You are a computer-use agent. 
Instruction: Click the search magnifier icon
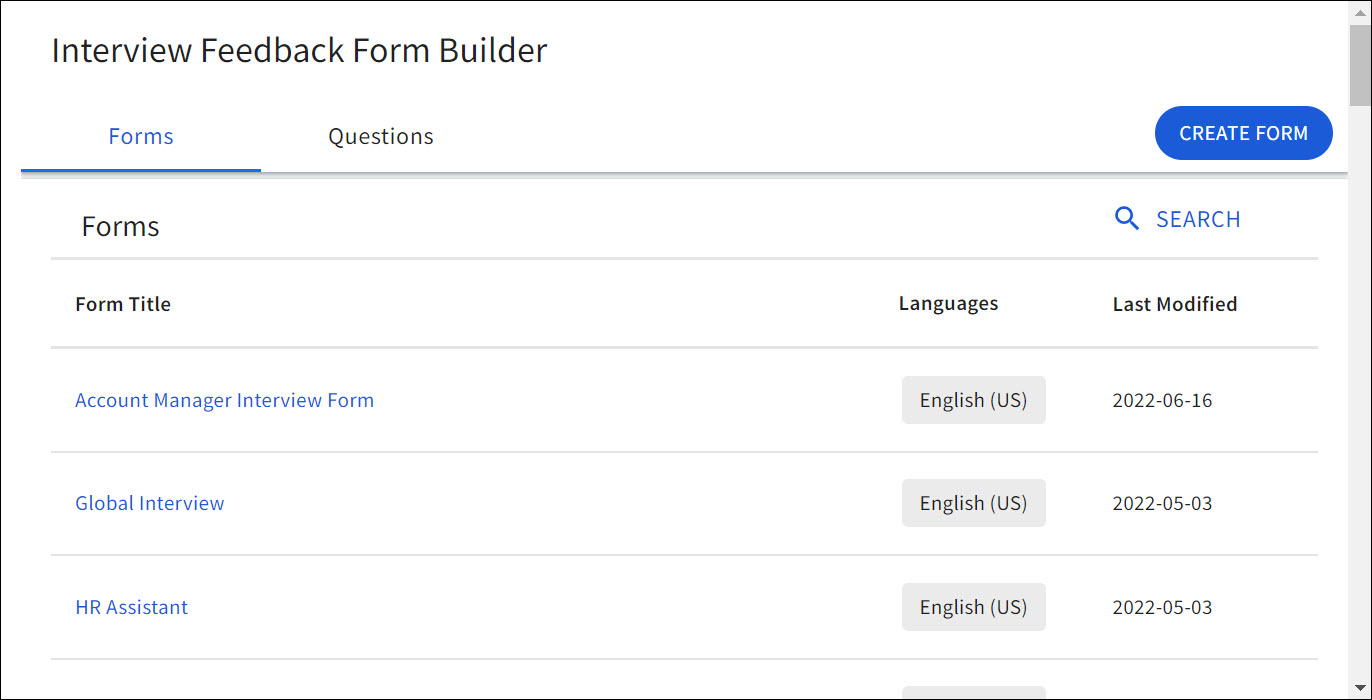tap(1127, 218)
